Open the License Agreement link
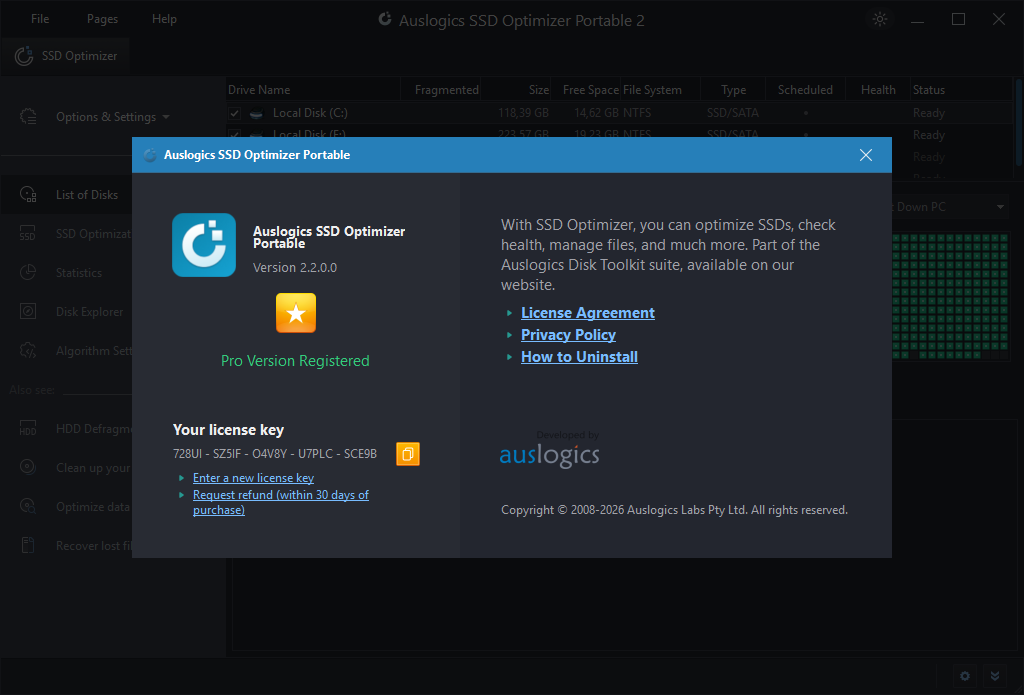Screen dimensions: 1024x695 click(588, 313)
